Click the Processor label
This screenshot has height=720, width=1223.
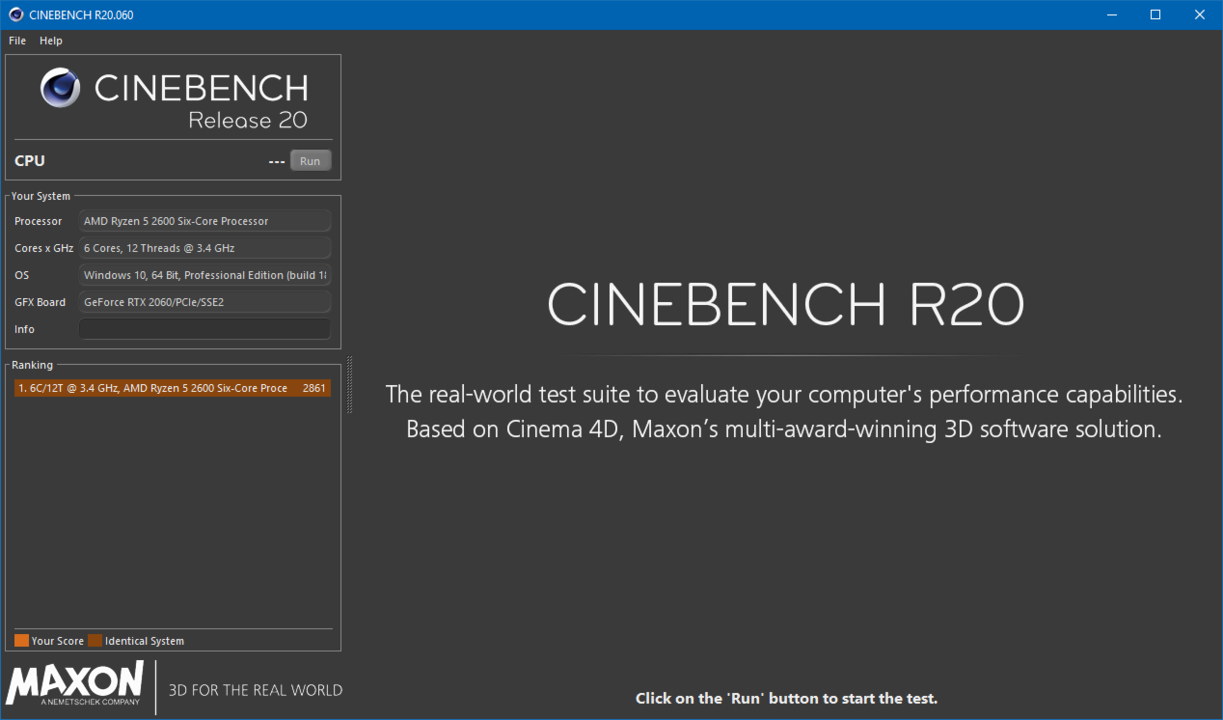pyautogui.click(x=38, y=221)
